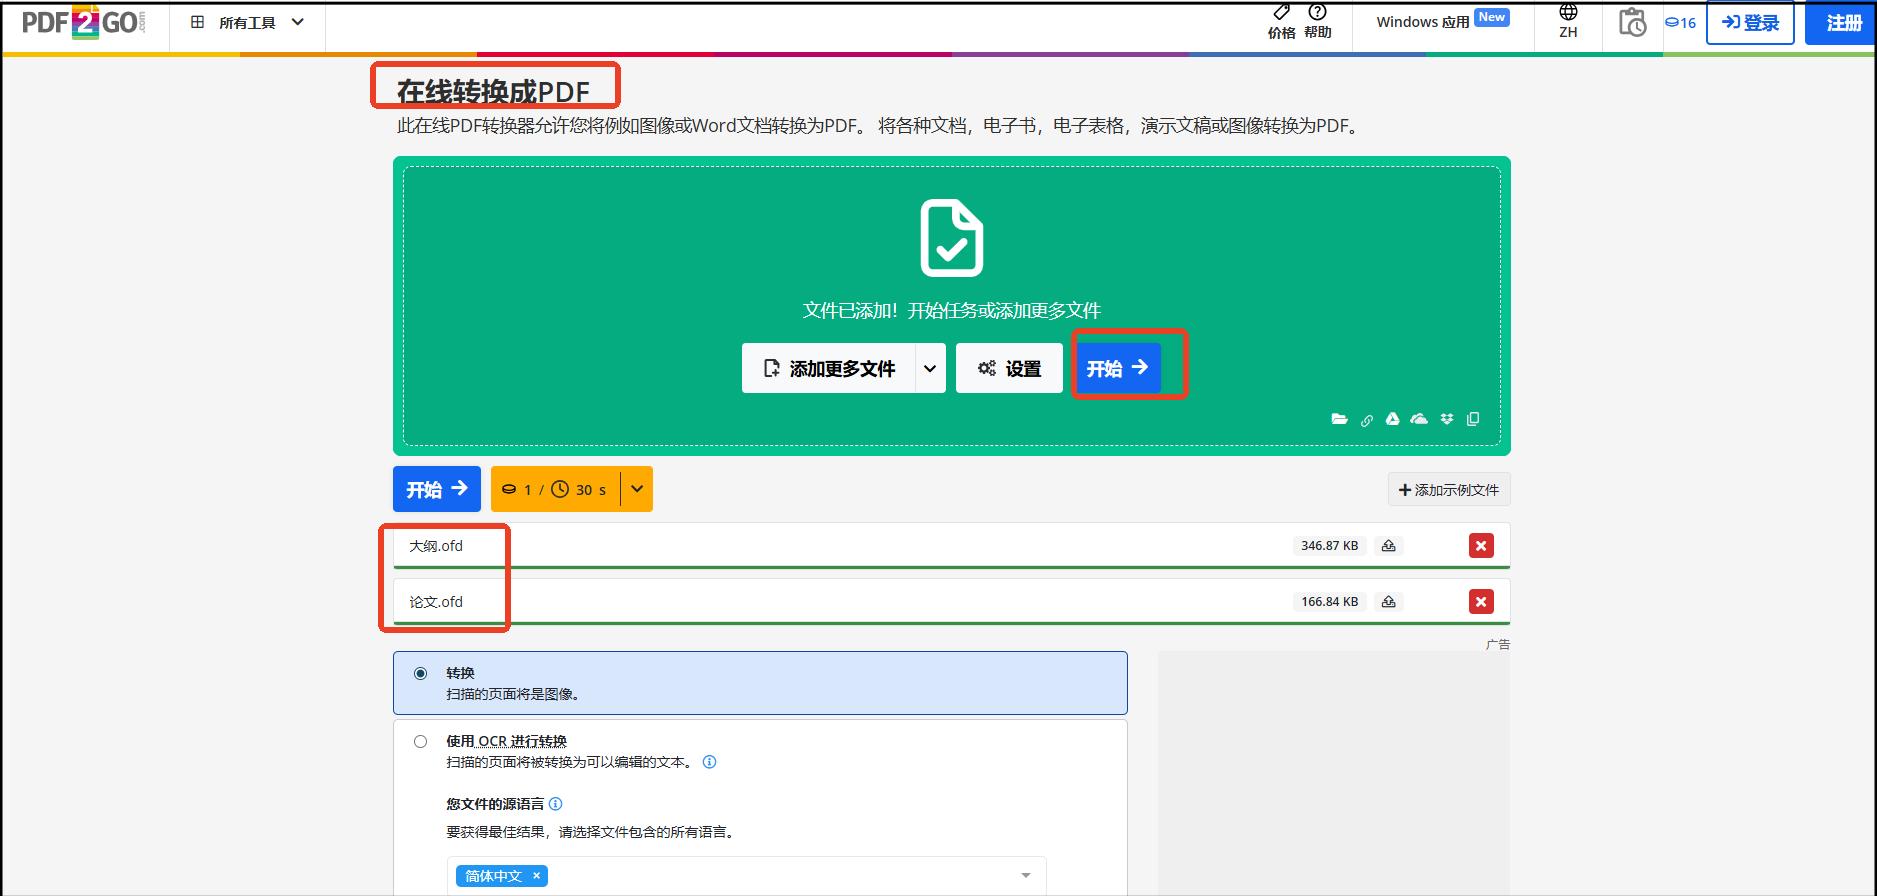Click the add-from-URL link icon
The height and width of the screenshot is (896, 1877).
point(1367,420)
